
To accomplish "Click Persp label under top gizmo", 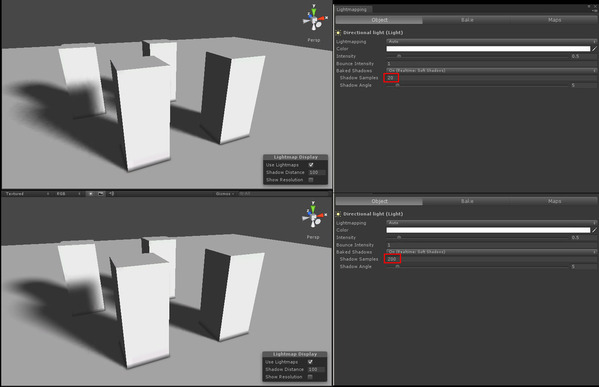I will [x=314, y=40].
